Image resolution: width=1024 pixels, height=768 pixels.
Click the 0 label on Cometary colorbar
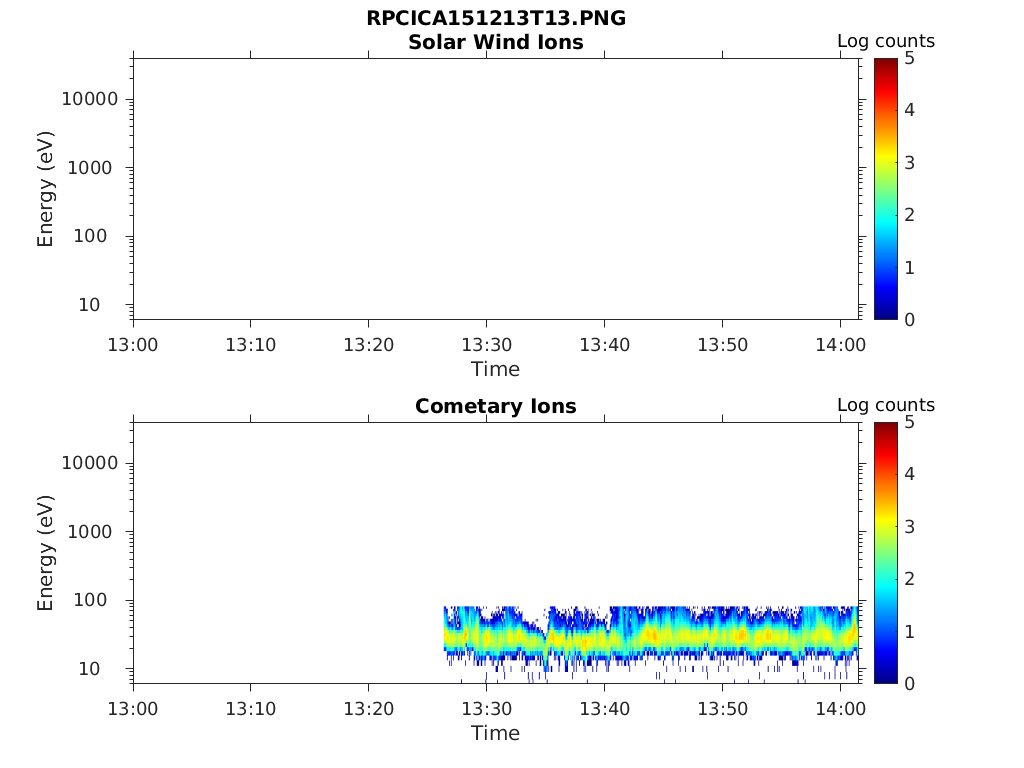point(910,684)
